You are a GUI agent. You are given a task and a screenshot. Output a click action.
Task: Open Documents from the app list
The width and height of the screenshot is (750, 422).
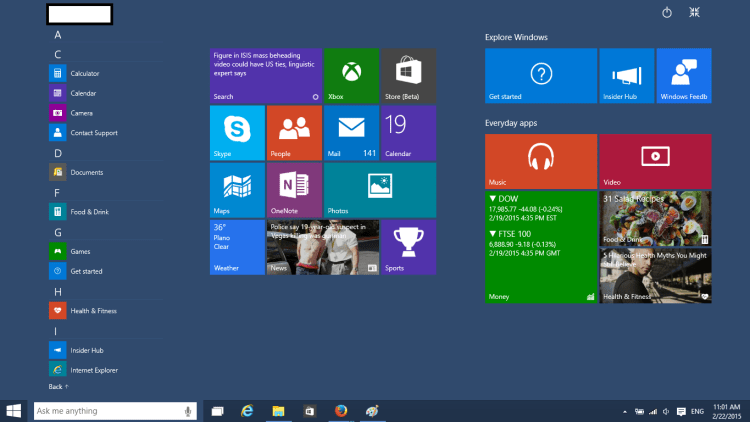[105, 172]
